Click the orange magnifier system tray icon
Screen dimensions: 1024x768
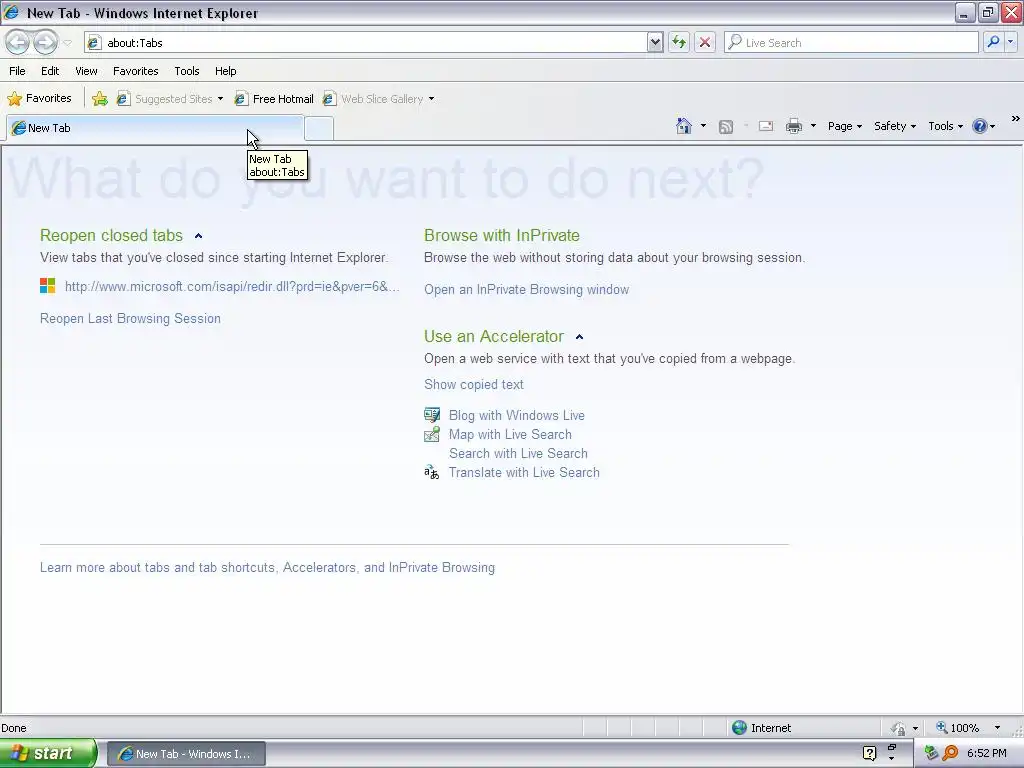[x=950, y=753]
